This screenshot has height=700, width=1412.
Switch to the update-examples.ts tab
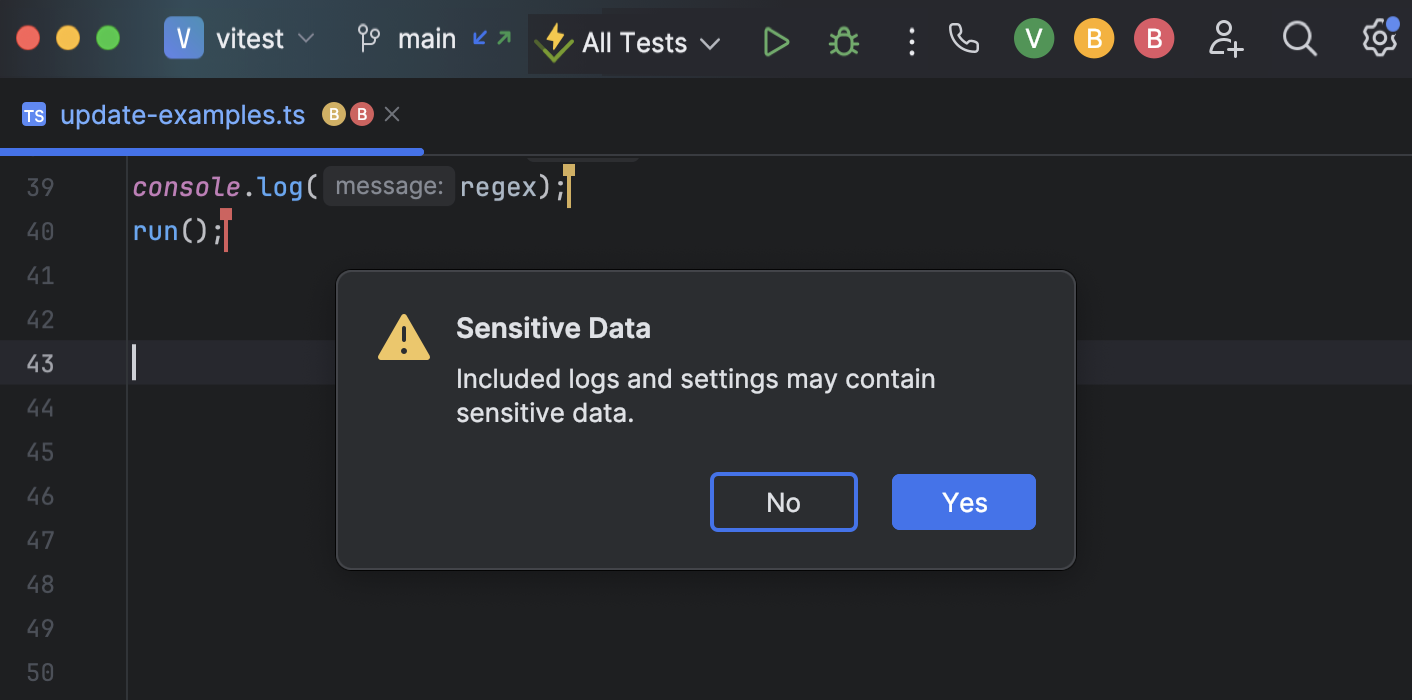click(x=182, y=115)
